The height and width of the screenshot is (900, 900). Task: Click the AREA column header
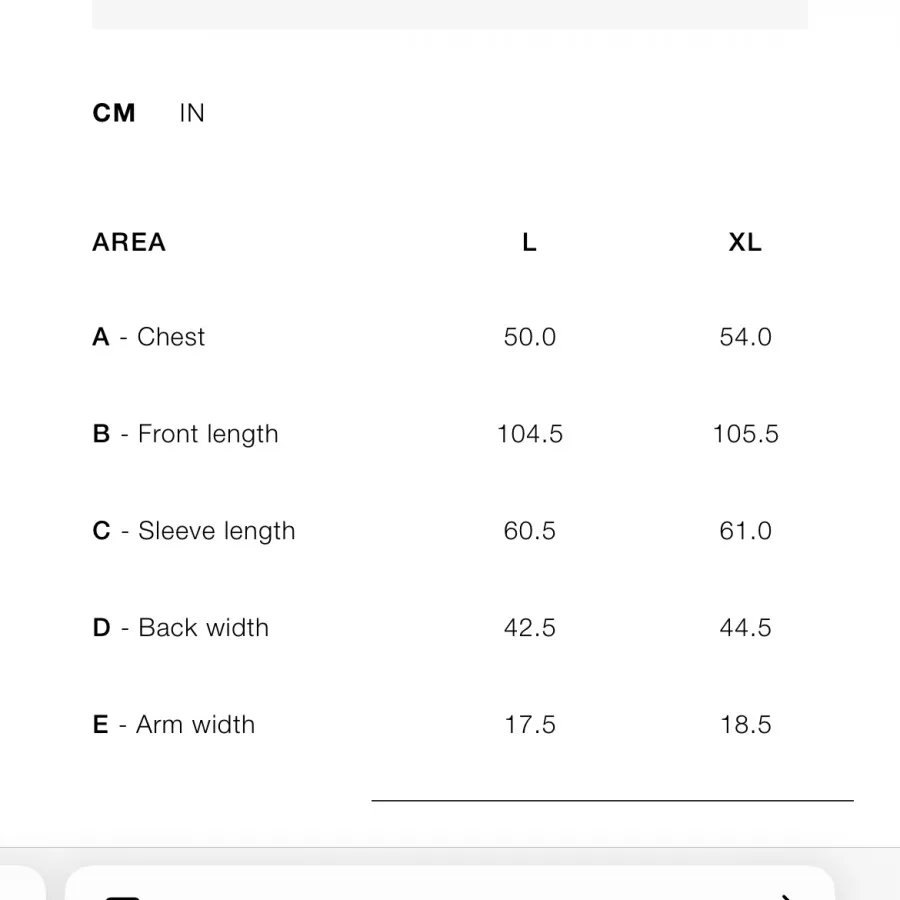tap(129, 242)
